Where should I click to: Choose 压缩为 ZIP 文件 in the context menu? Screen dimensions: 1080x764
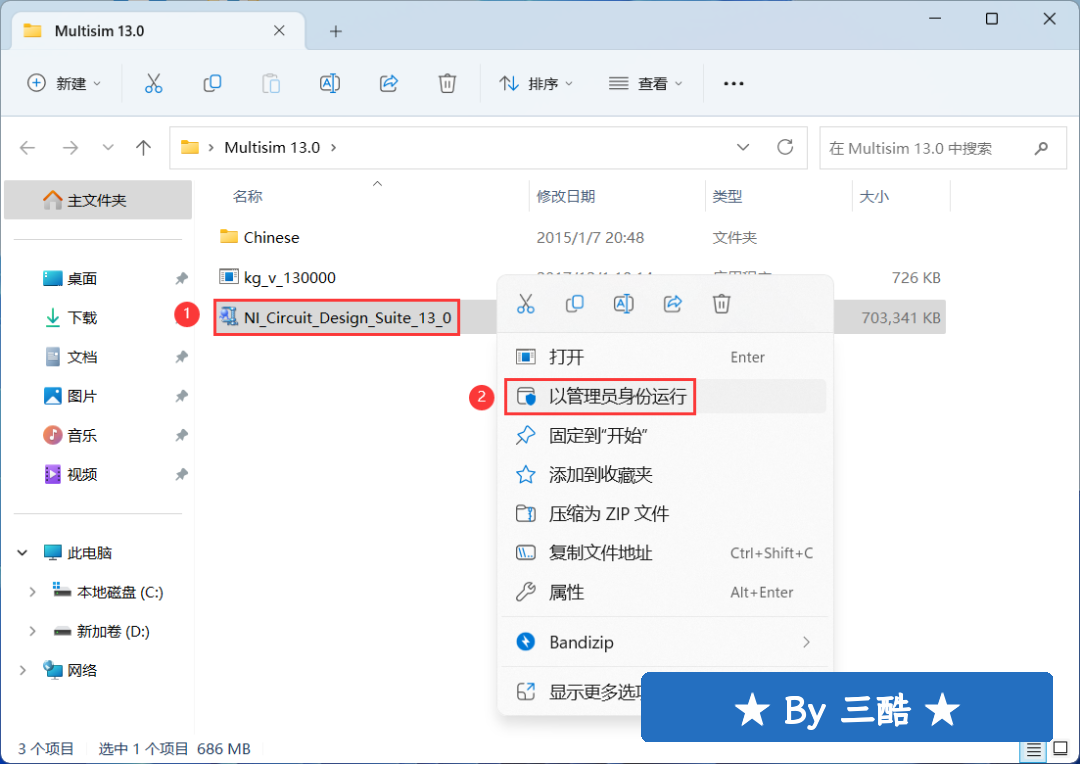(x=665, y=514)
